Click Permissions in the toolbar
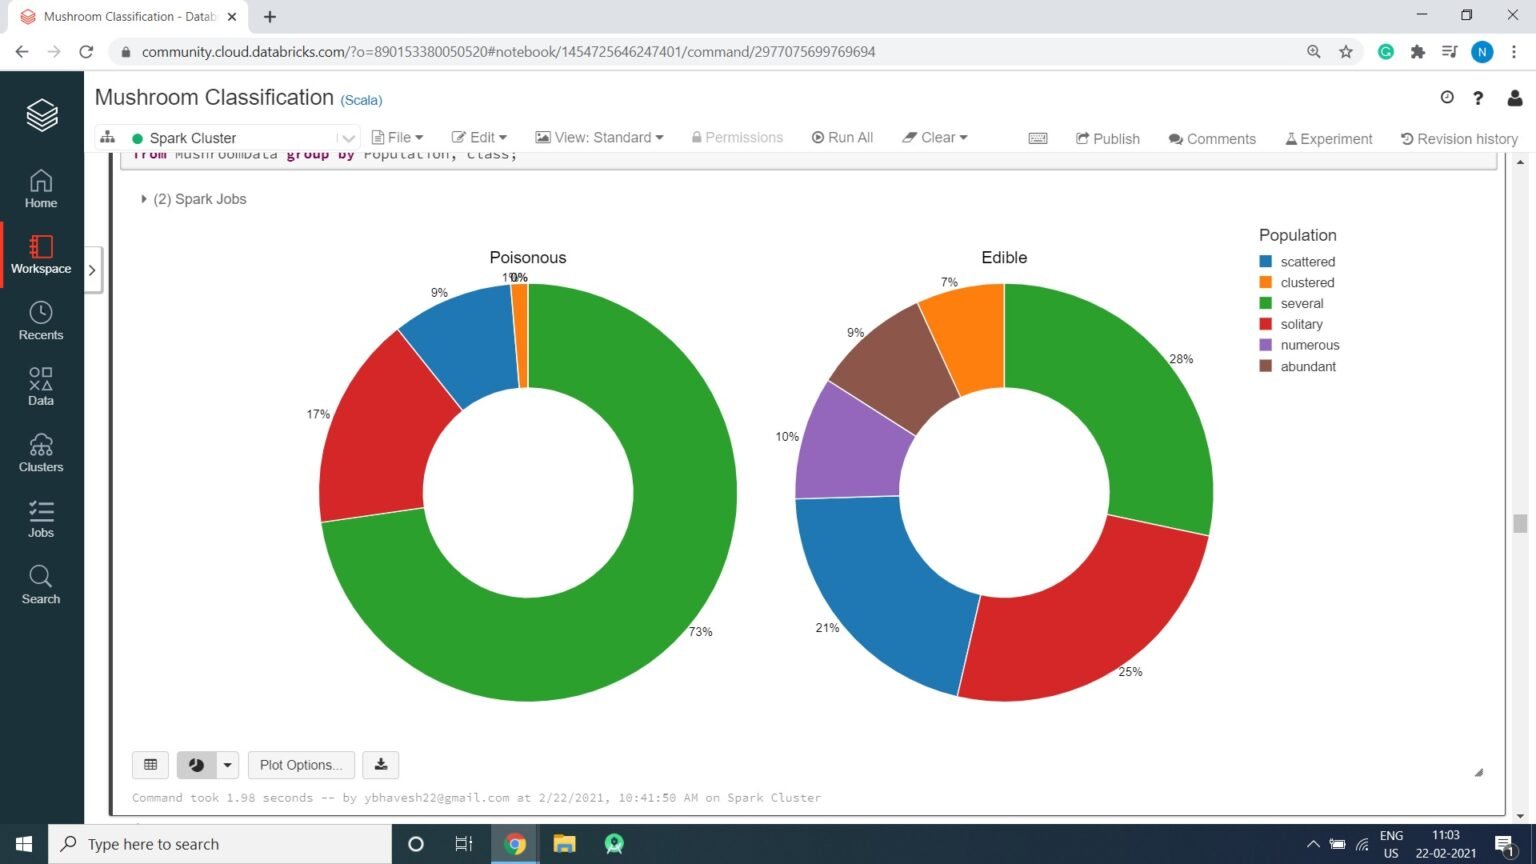This screenshot has width=1536, height=864. 737,138
